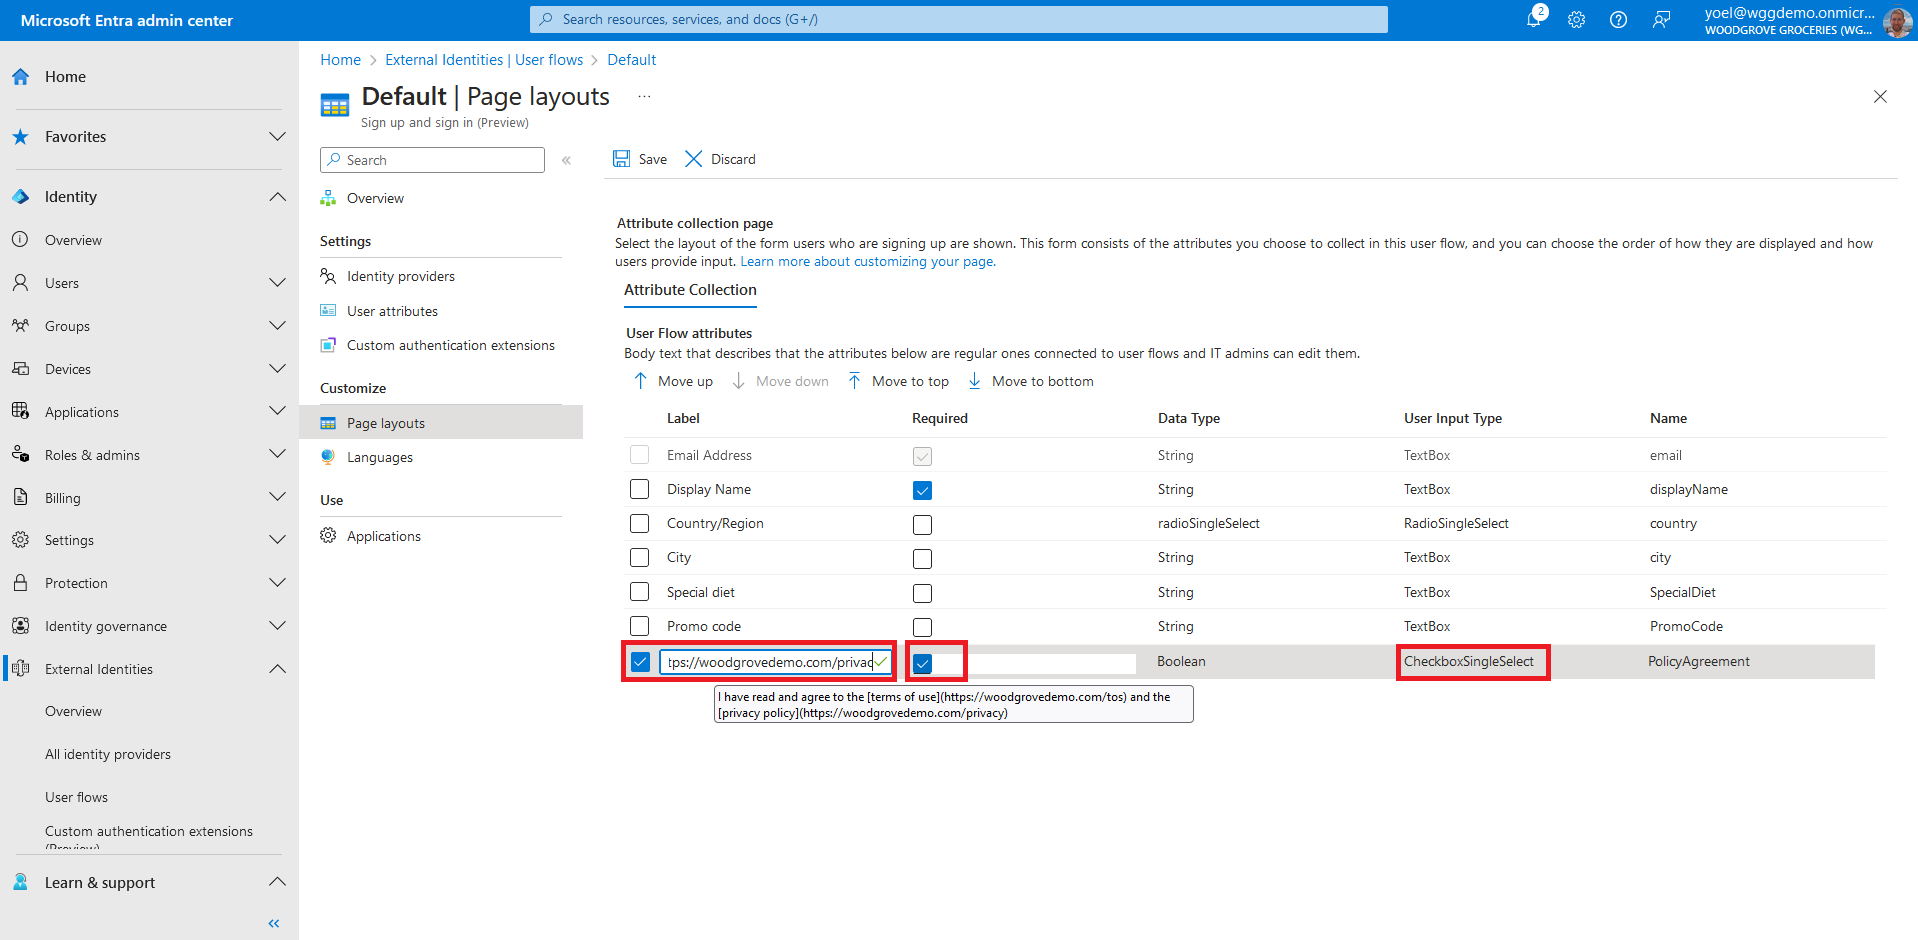Click the Move to bottom arrow icon

click(x=975, y=381)
